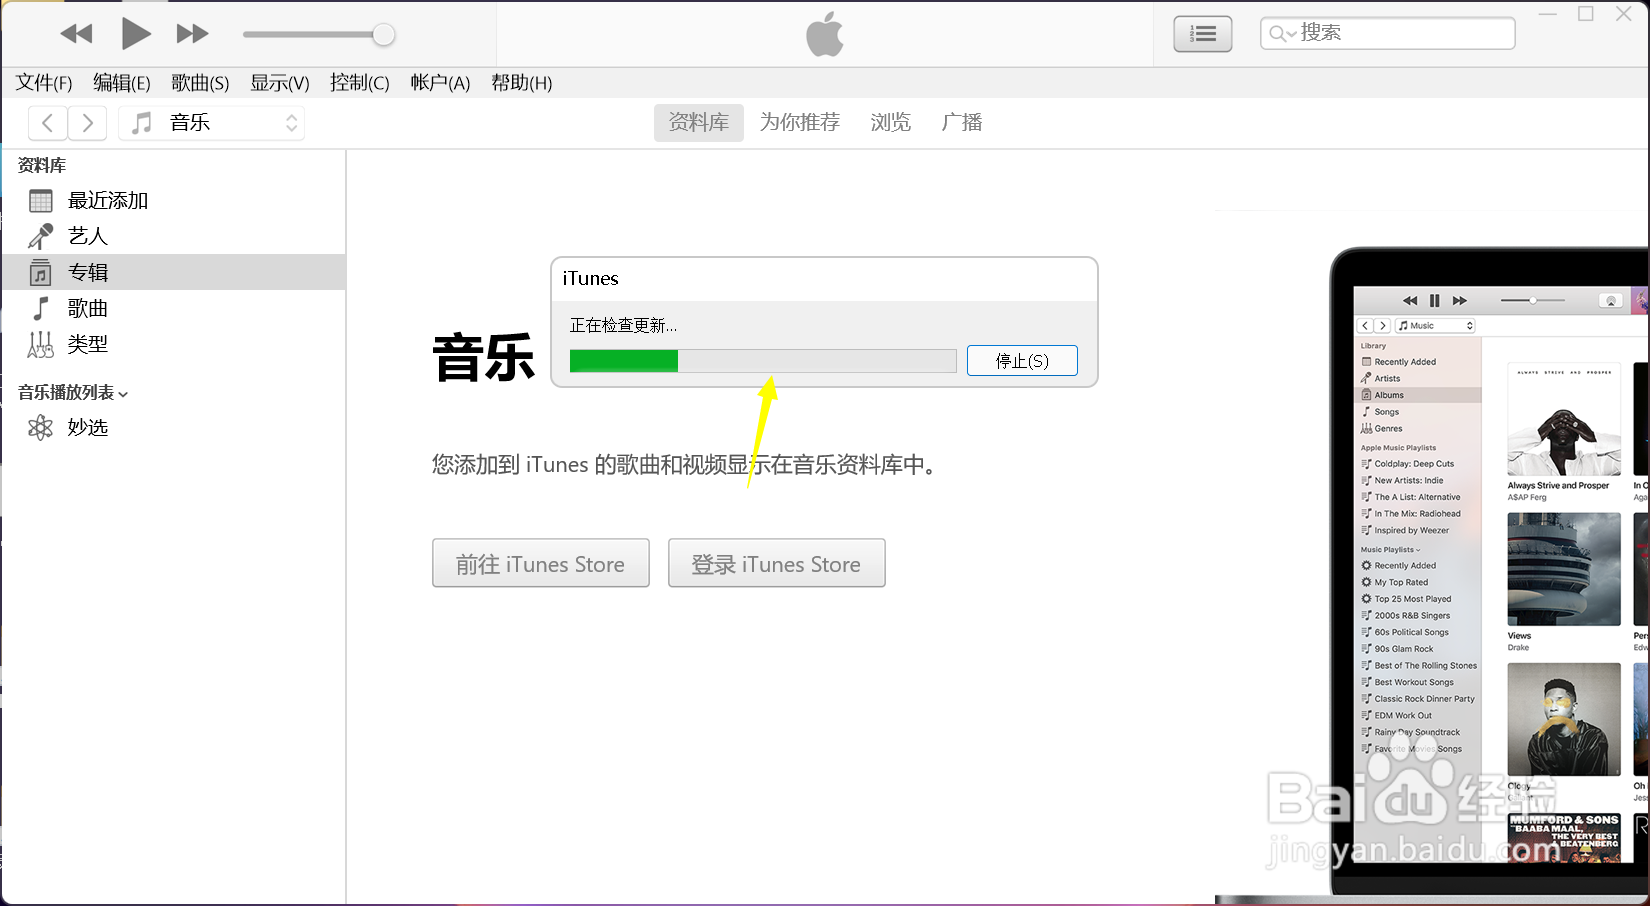Click the 登录 iTunes Store button
1650x906 pixels.
pyautogui.click(x=777, y=563)
